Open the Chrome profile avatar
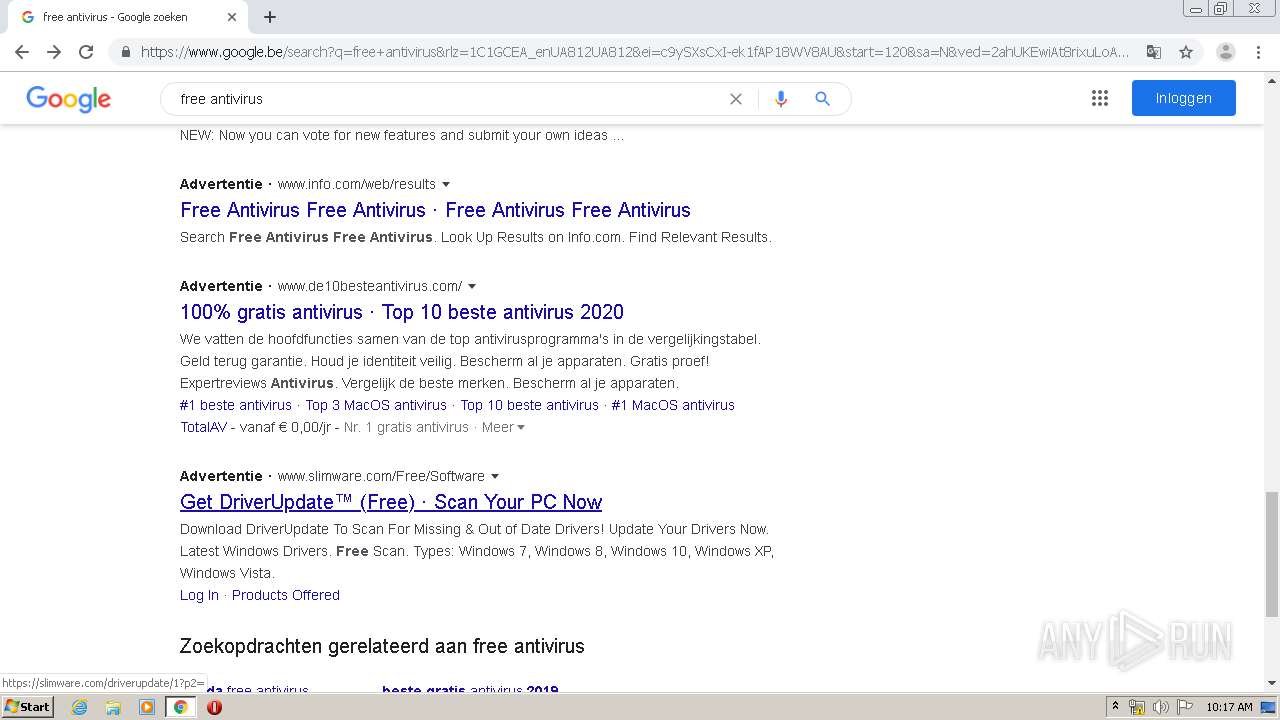Image resolution: width=1280 pixels, height=720 pixels. coord(1226,52)
